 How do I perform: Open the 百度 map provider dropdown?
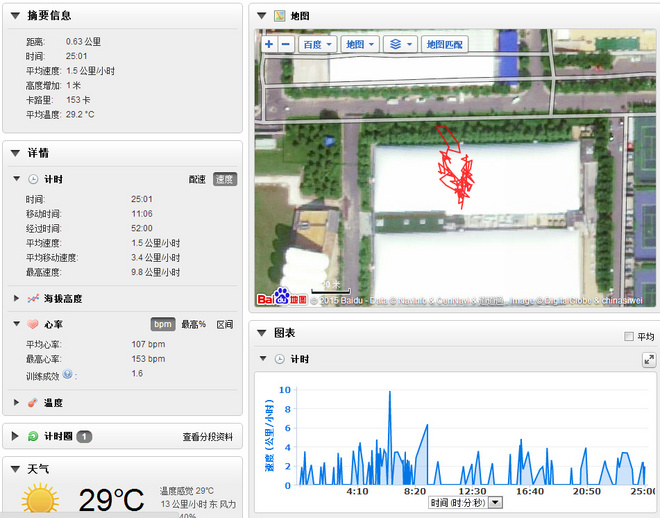coord(317,45)
